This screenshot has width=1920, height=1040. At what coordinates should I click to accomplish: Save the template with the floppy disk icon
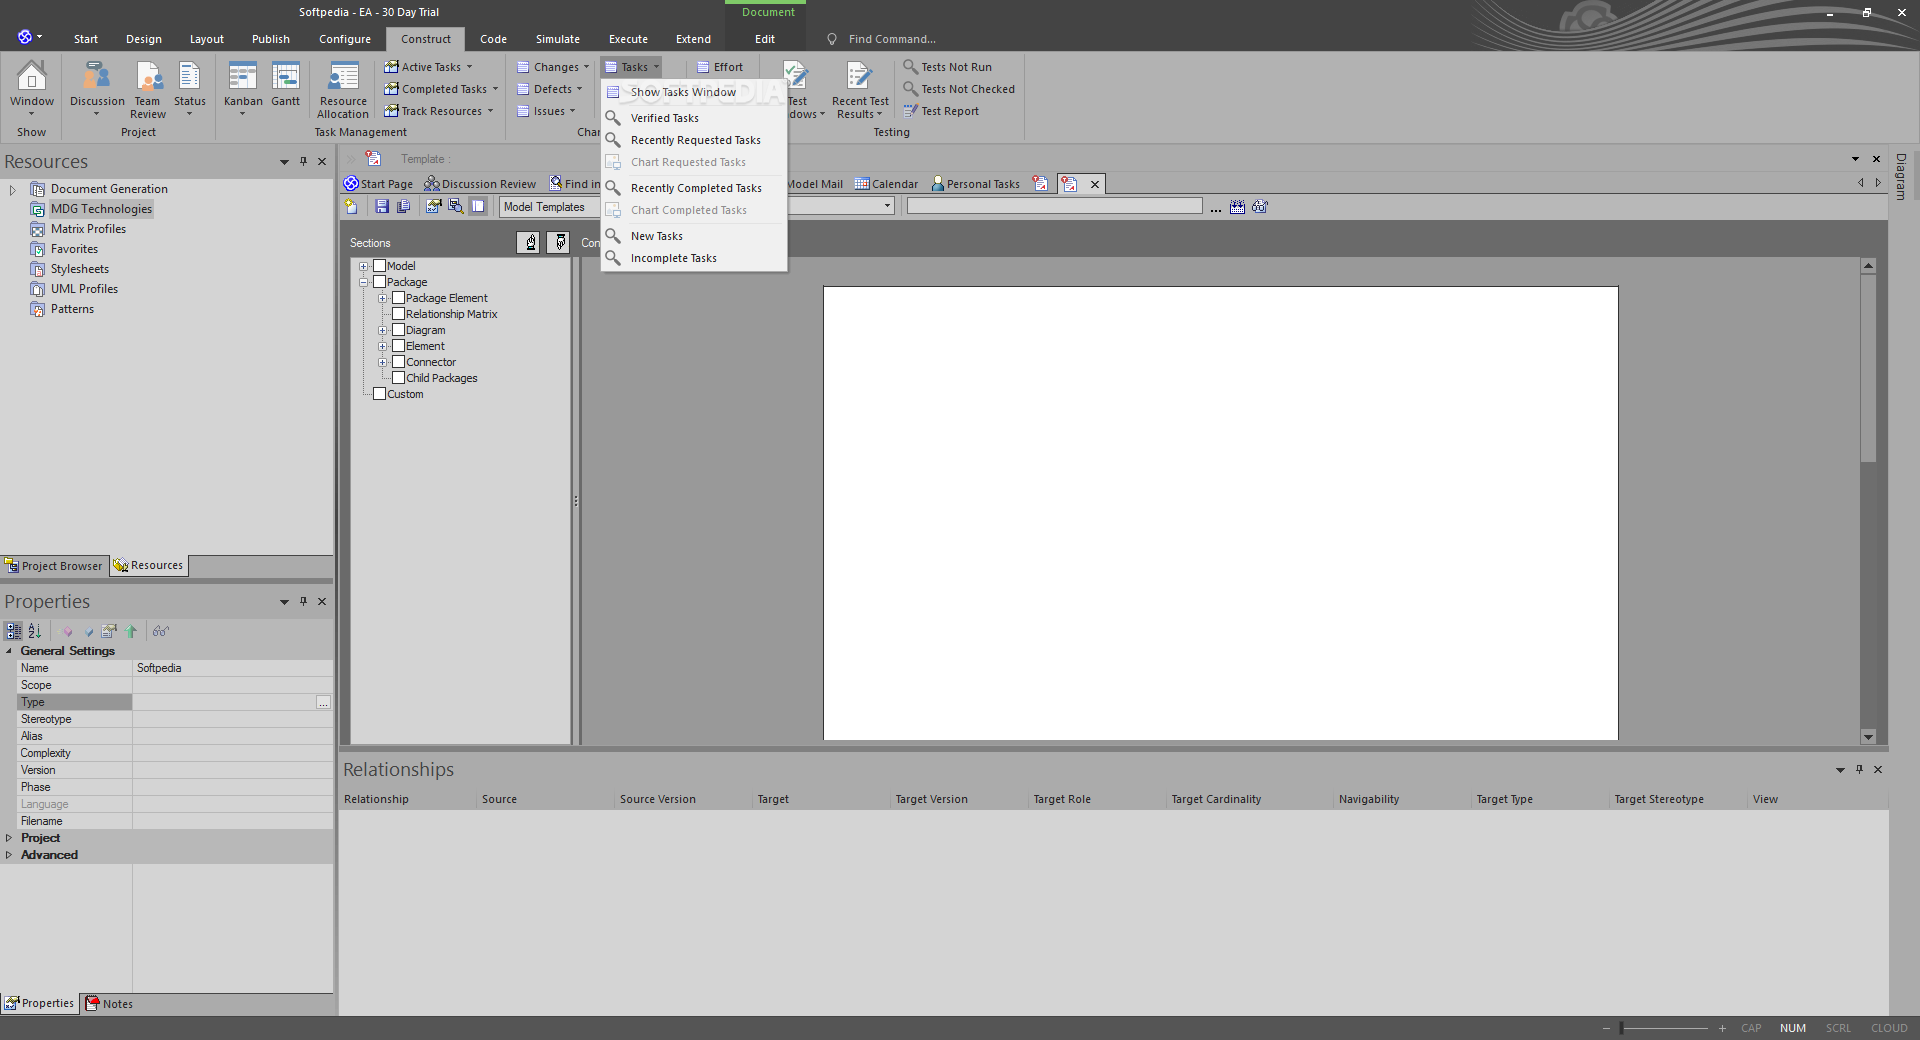coord(381,206)
